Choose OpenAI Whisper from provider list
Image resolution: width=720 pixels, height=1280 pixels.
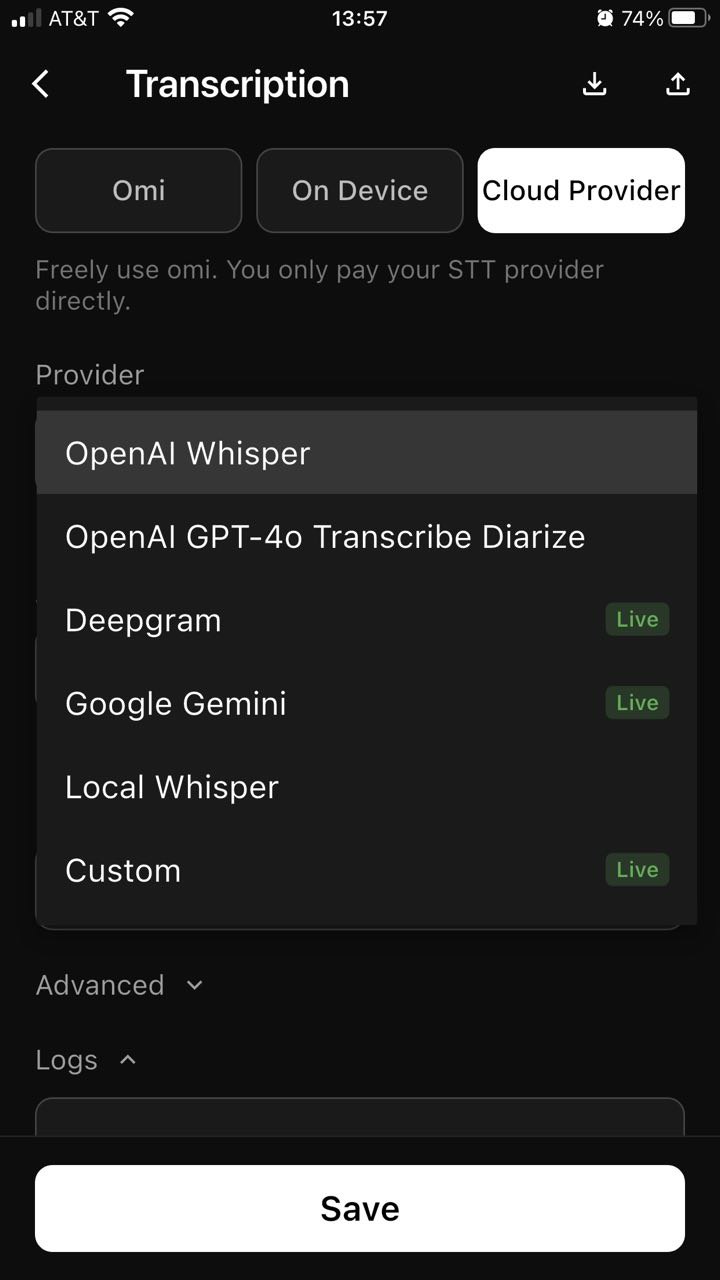(188, 453)
